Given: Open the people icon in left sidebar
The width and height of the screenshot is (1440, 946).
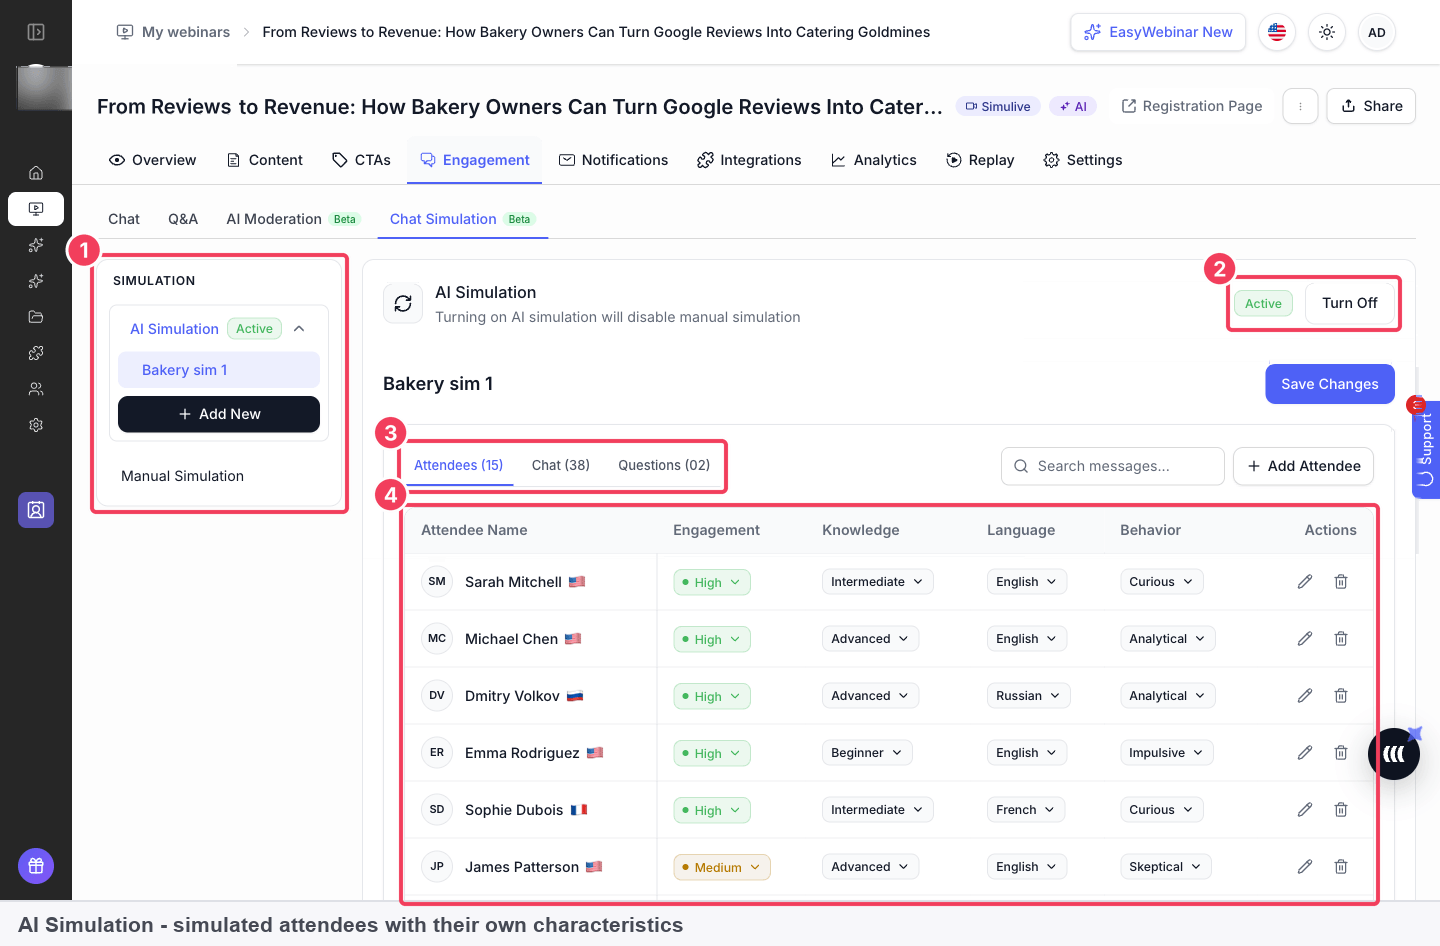Looking at the screenshot, I should click(36, 389).
